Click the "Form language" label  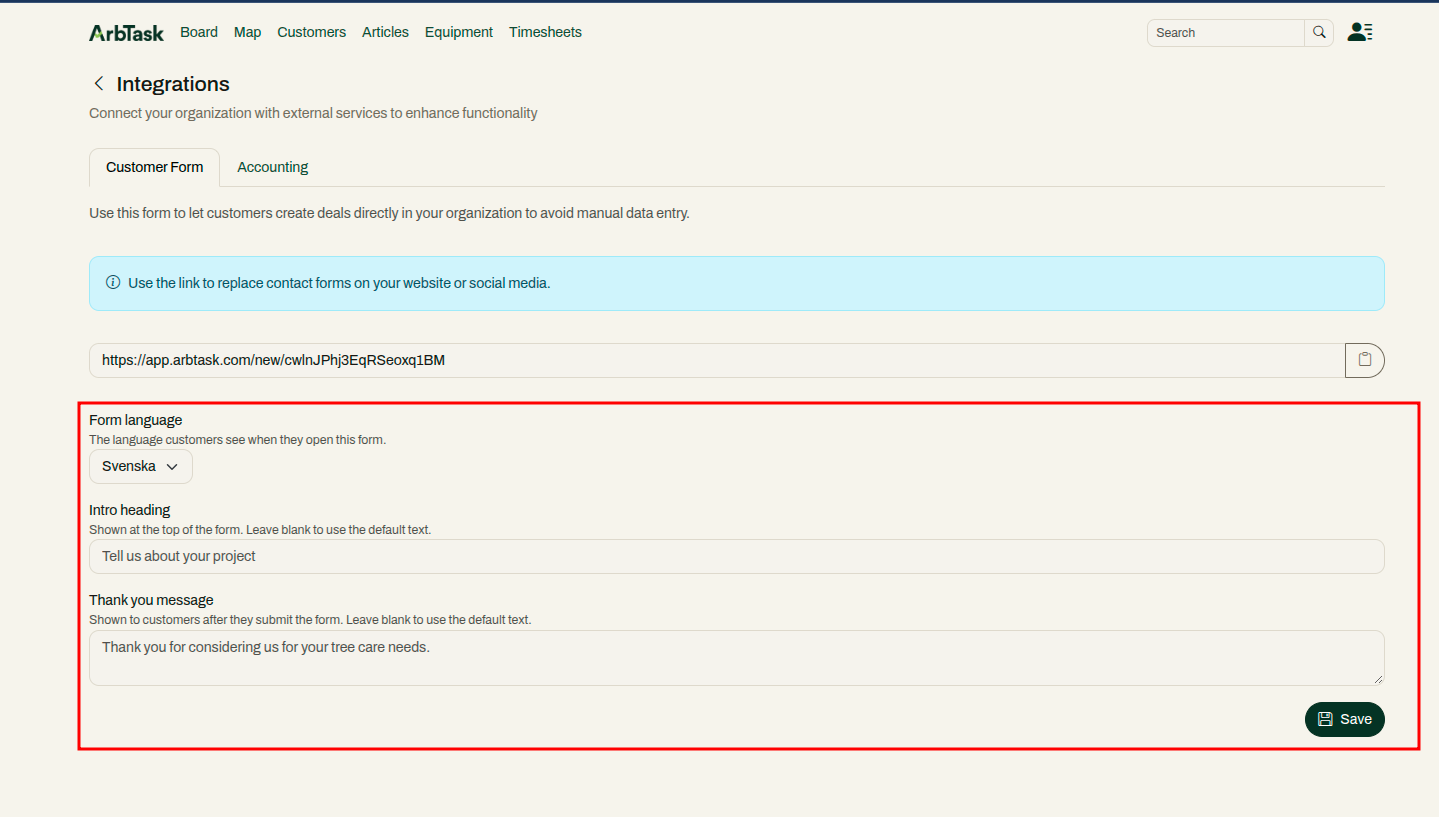[136, 420]
